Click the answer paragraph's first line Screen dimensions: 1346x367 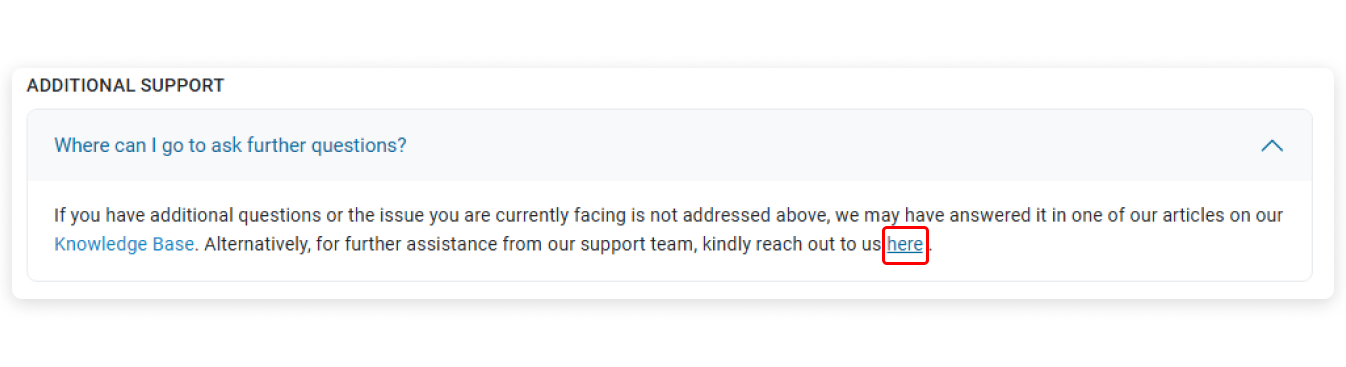click(668, 215)
